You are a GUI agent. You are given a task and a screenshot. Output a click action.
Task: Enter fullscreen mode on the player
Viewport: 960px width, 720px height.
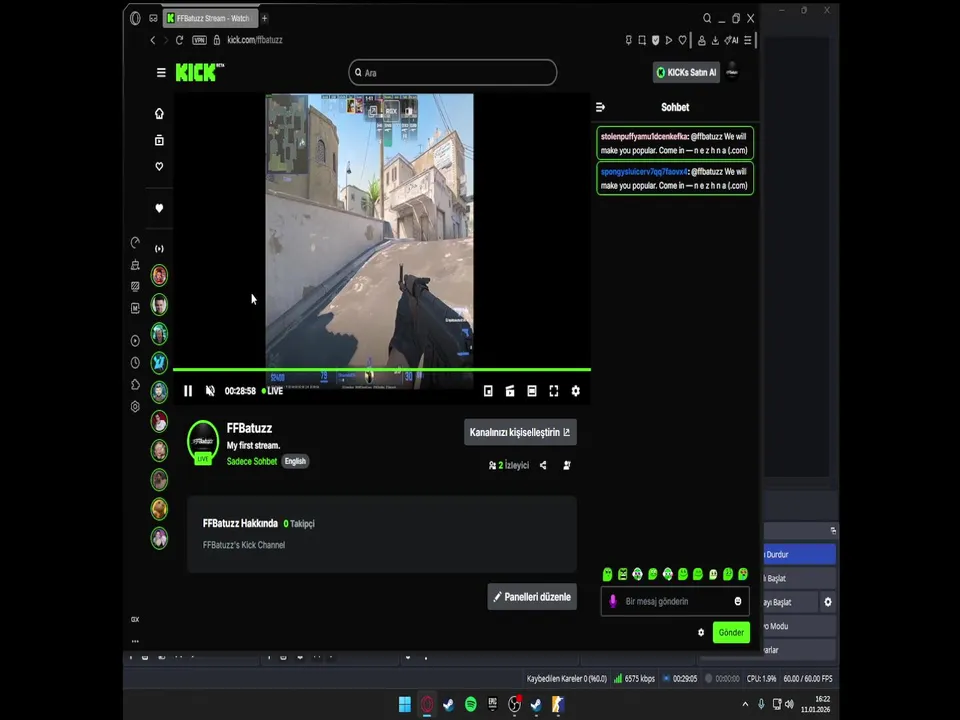click(553, 391)
